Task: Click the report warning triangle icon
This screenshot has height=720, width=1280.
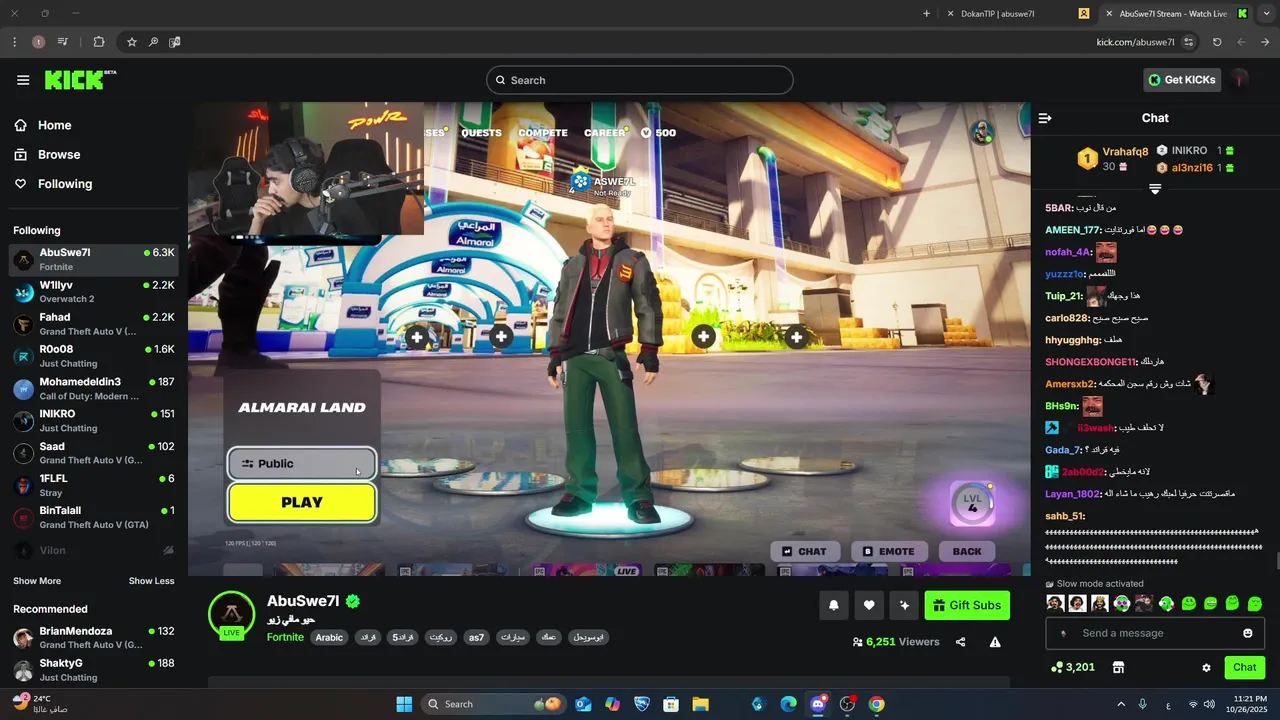Action: 995,642
